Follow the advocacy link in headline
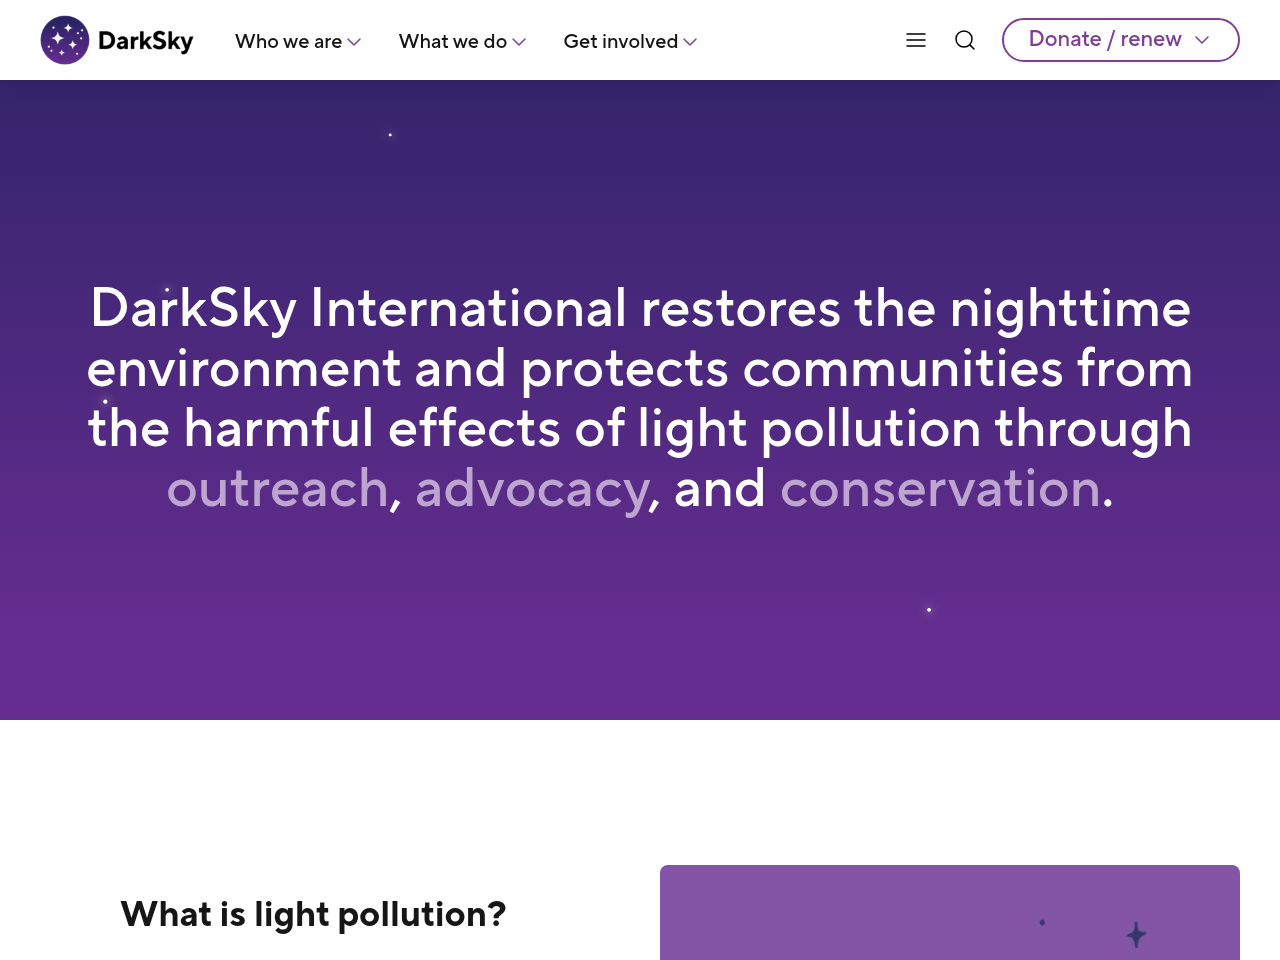Viewport: 1280px width, 960px height. (532, 489)
